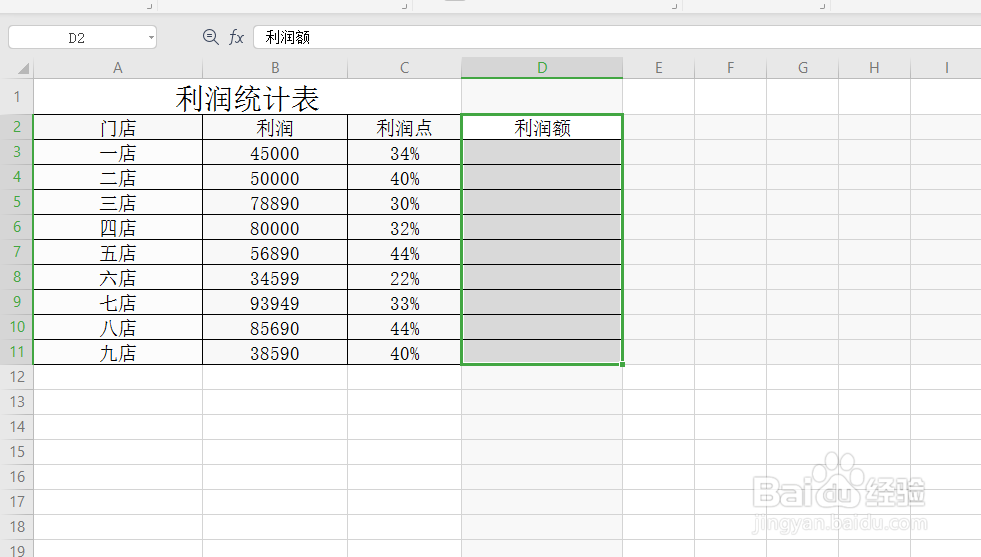Click the cell 三店
This screenshot has width=981, height=557.
118,203
